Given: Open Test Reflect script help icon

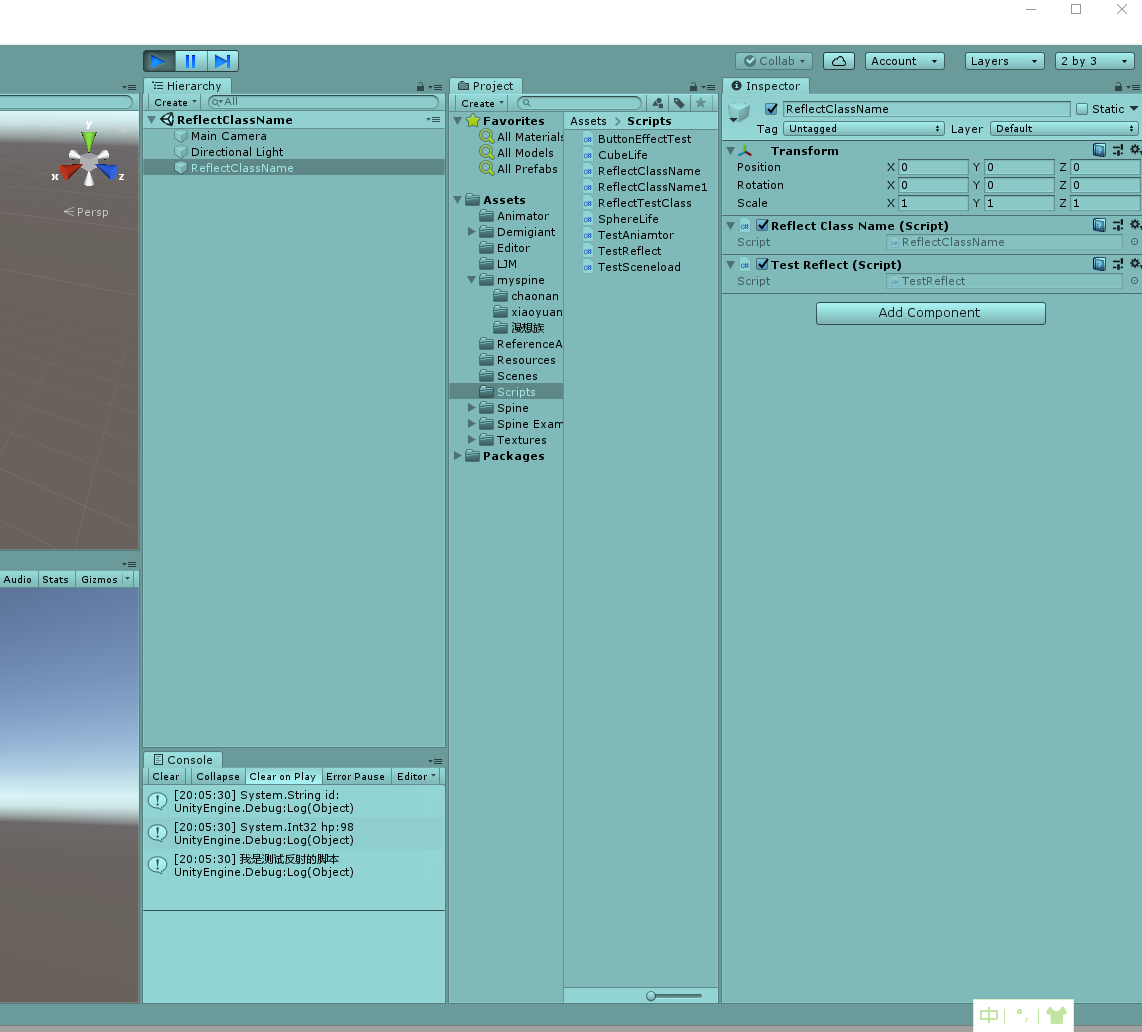Looking at the screenshot, I should (x=1099, y=264).
